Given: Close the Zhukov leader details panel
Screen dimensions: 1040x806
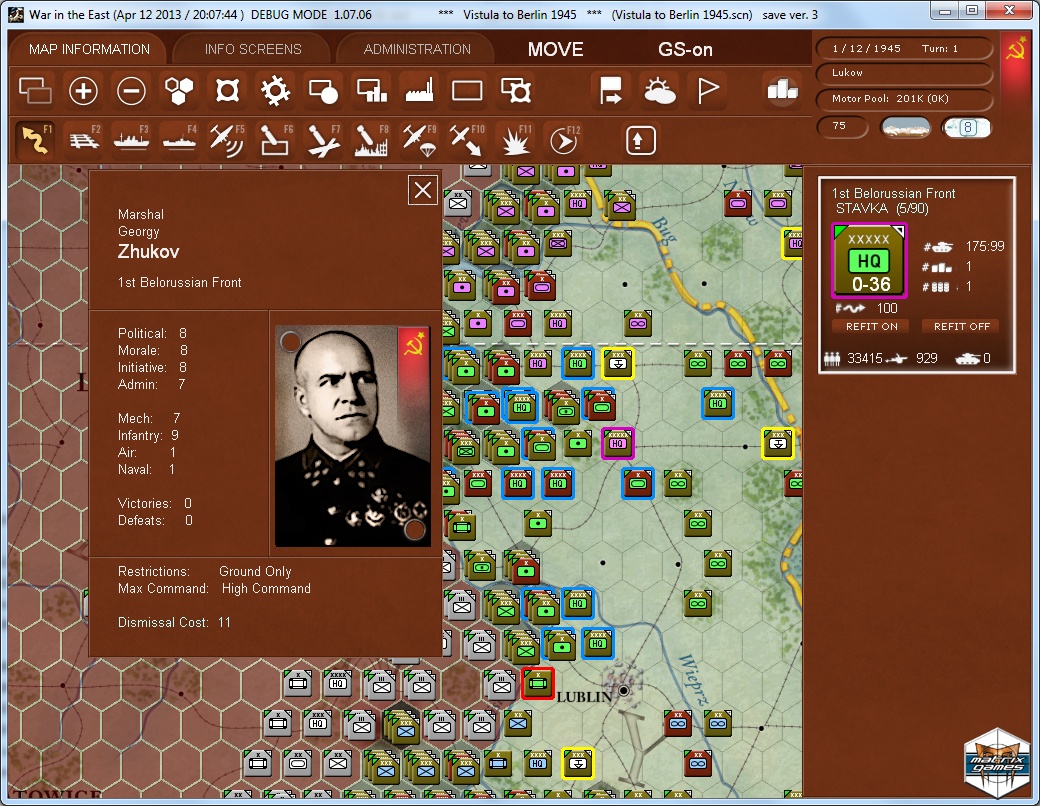Looking at the screenshot, I should (423, 190).
